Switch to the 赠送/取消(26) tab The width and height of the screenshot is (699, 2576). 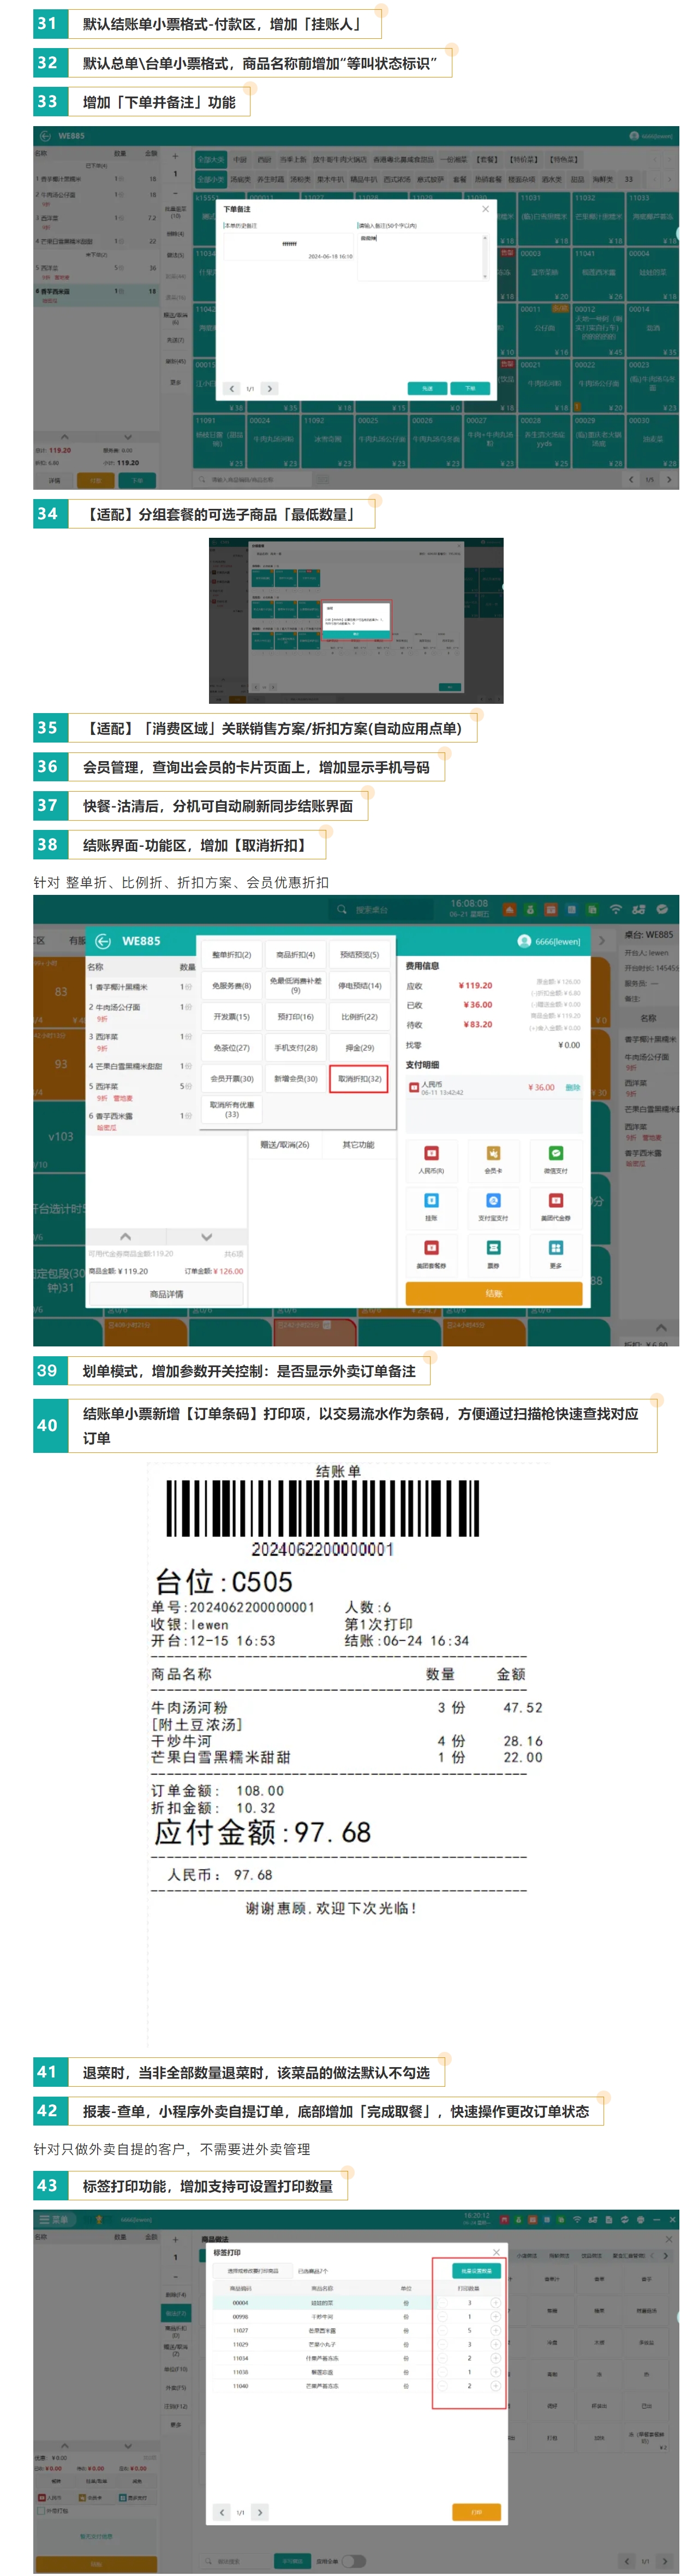[x=285, y=1144]
